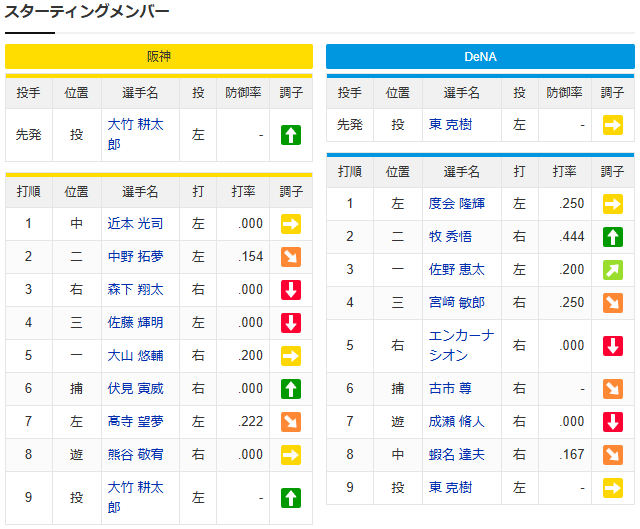The height and width of the screenshot is (529, 640).
Task: Open player link 大竹 耕太郎 in the Hanshin pitcher table
Action: [135, 134]
